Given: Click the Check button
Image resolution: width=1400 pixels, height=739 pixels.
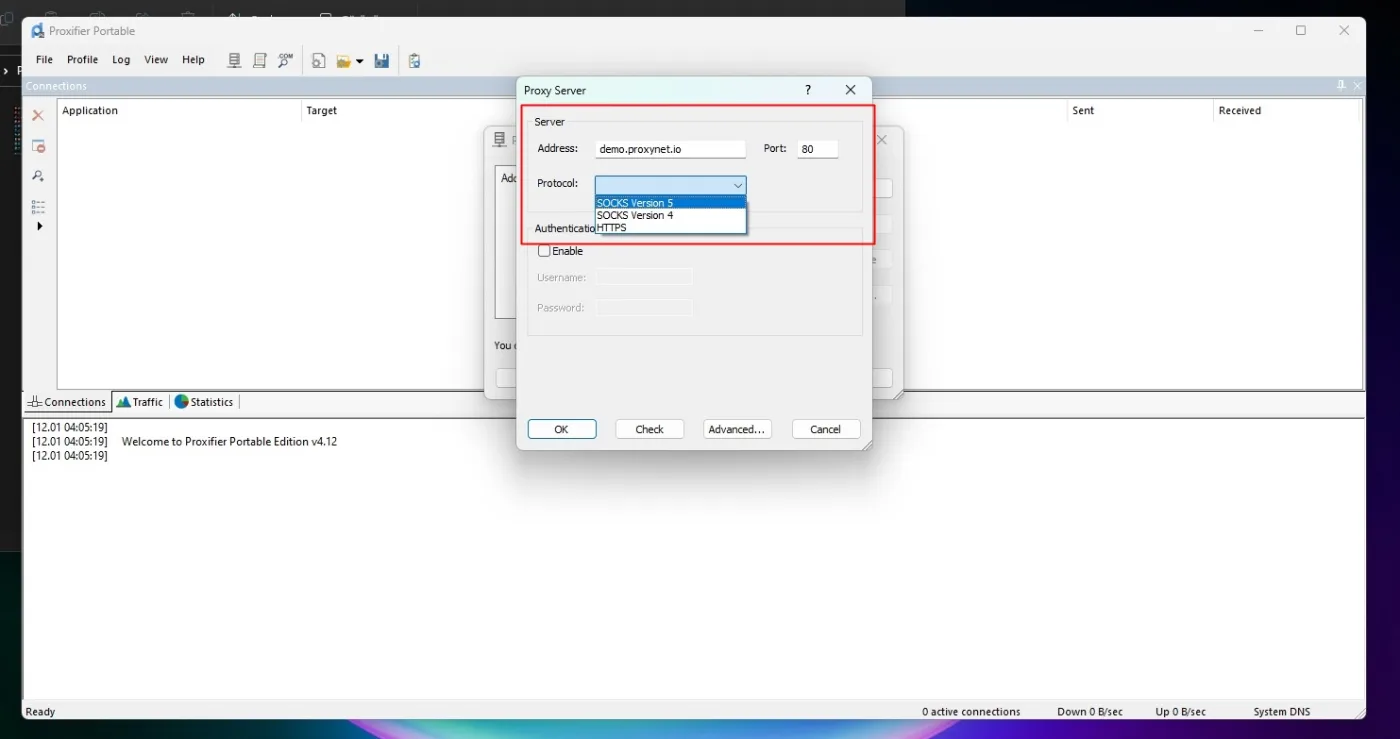Looking at the screenshot, I should click(x=650, y=429).
